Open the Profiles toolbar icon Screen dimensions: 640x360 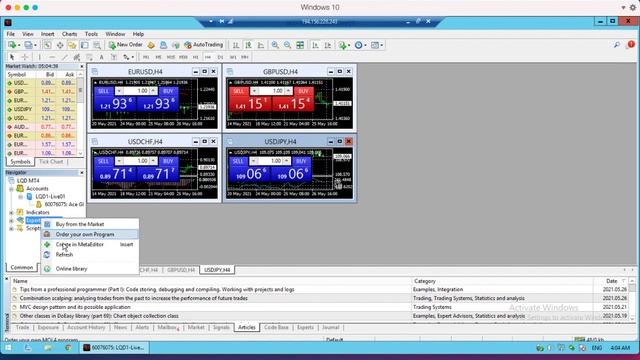(x=28, y=45)
